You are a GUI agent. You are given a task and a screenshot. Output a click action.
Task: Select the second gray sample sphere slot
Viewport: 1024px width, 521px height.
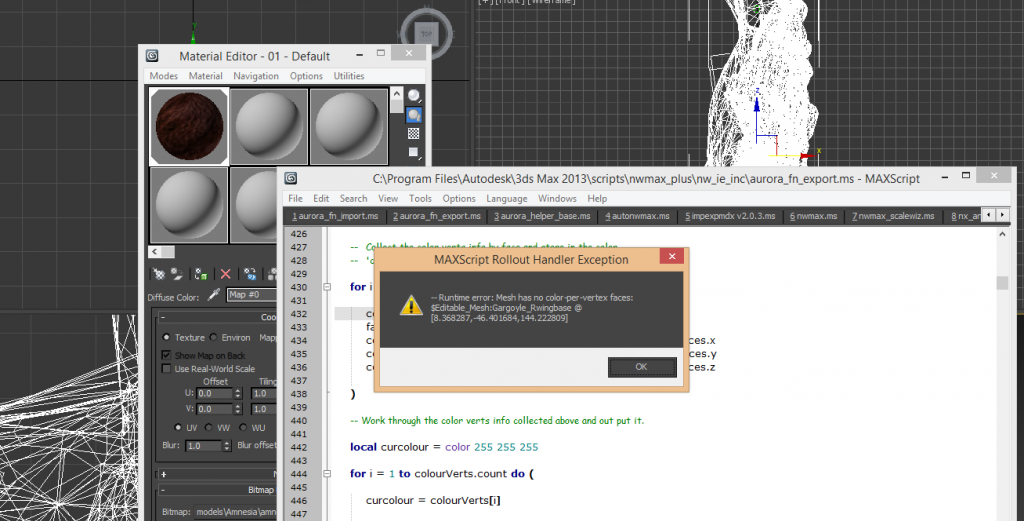coord(268,126)
